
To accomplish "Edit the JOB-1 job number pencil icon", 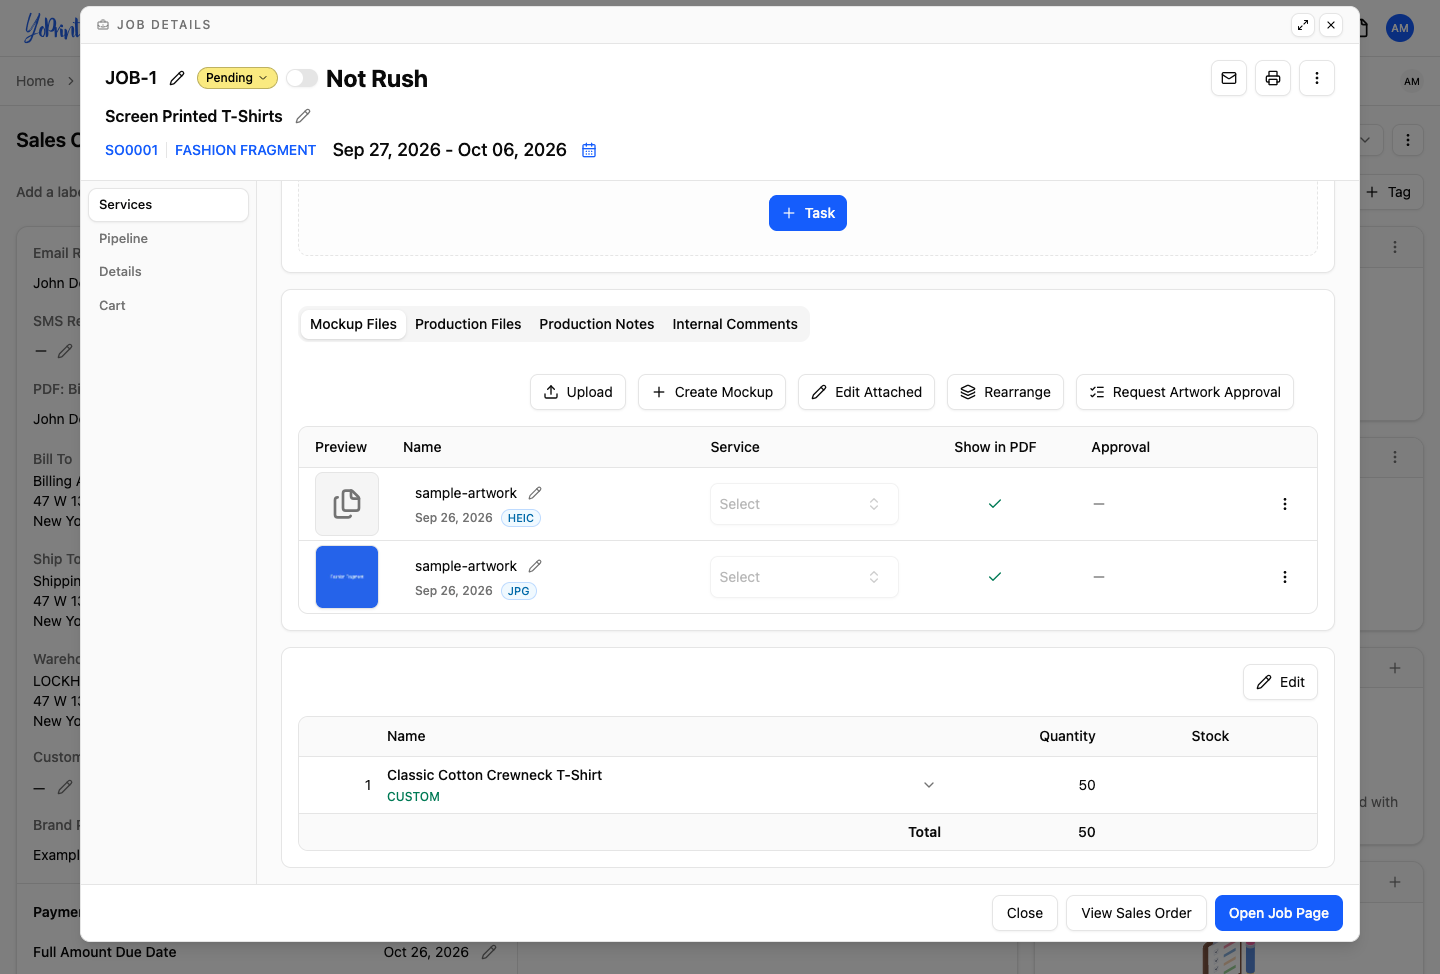I will (x=177, y=78).
